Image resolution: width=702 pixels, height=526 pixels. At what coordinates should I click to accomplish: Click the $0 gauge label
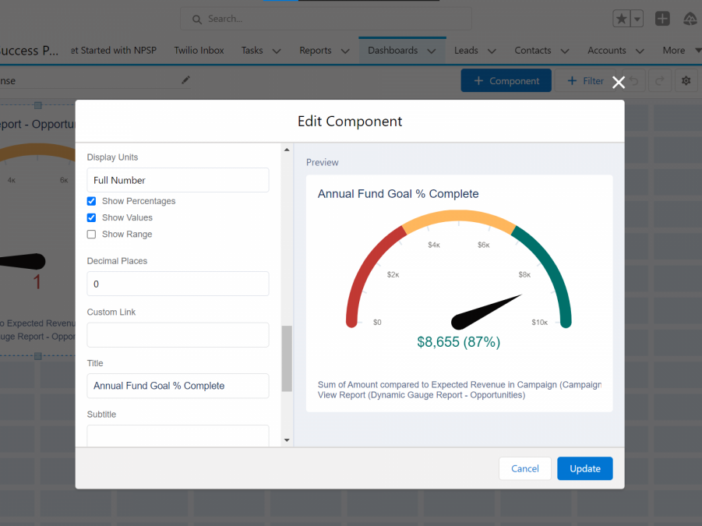tap(377, 322)
